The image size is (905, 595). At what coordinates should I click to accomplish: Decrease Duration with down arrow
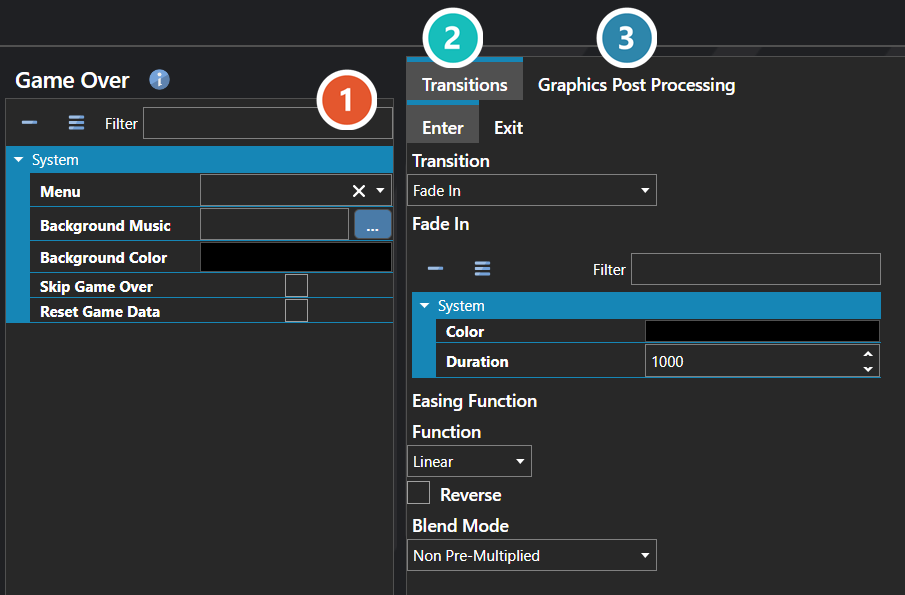click(x=867, y=369)
